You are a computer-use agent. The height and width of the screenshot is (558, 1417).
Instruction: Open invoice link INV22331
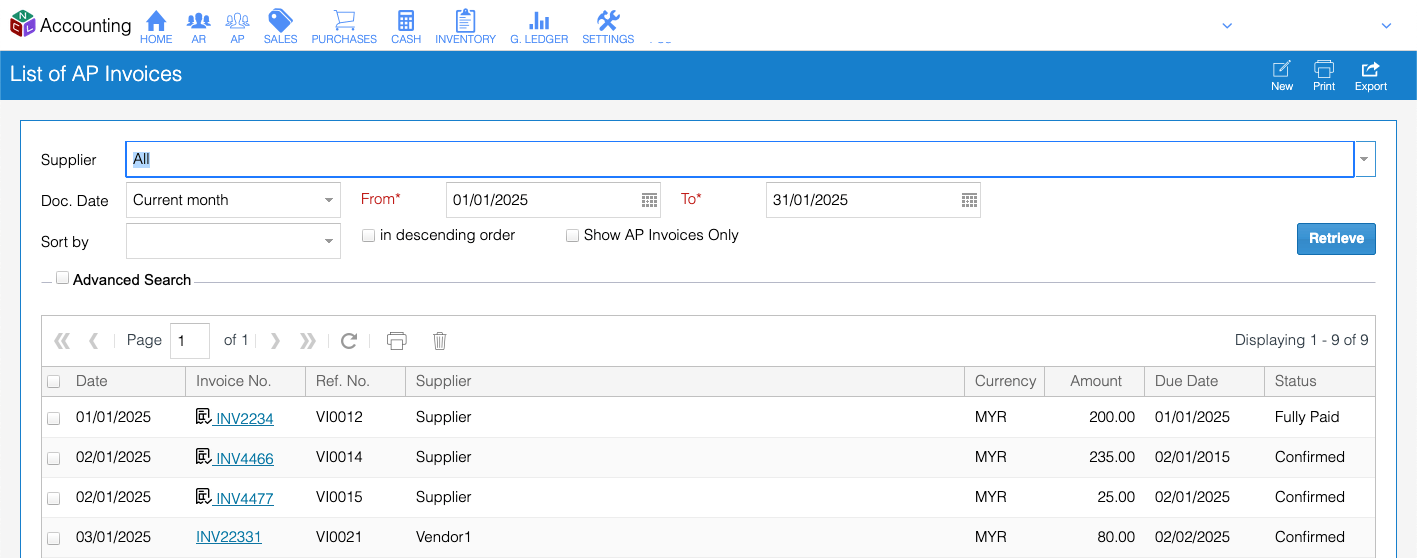click(x=229, y=537)
